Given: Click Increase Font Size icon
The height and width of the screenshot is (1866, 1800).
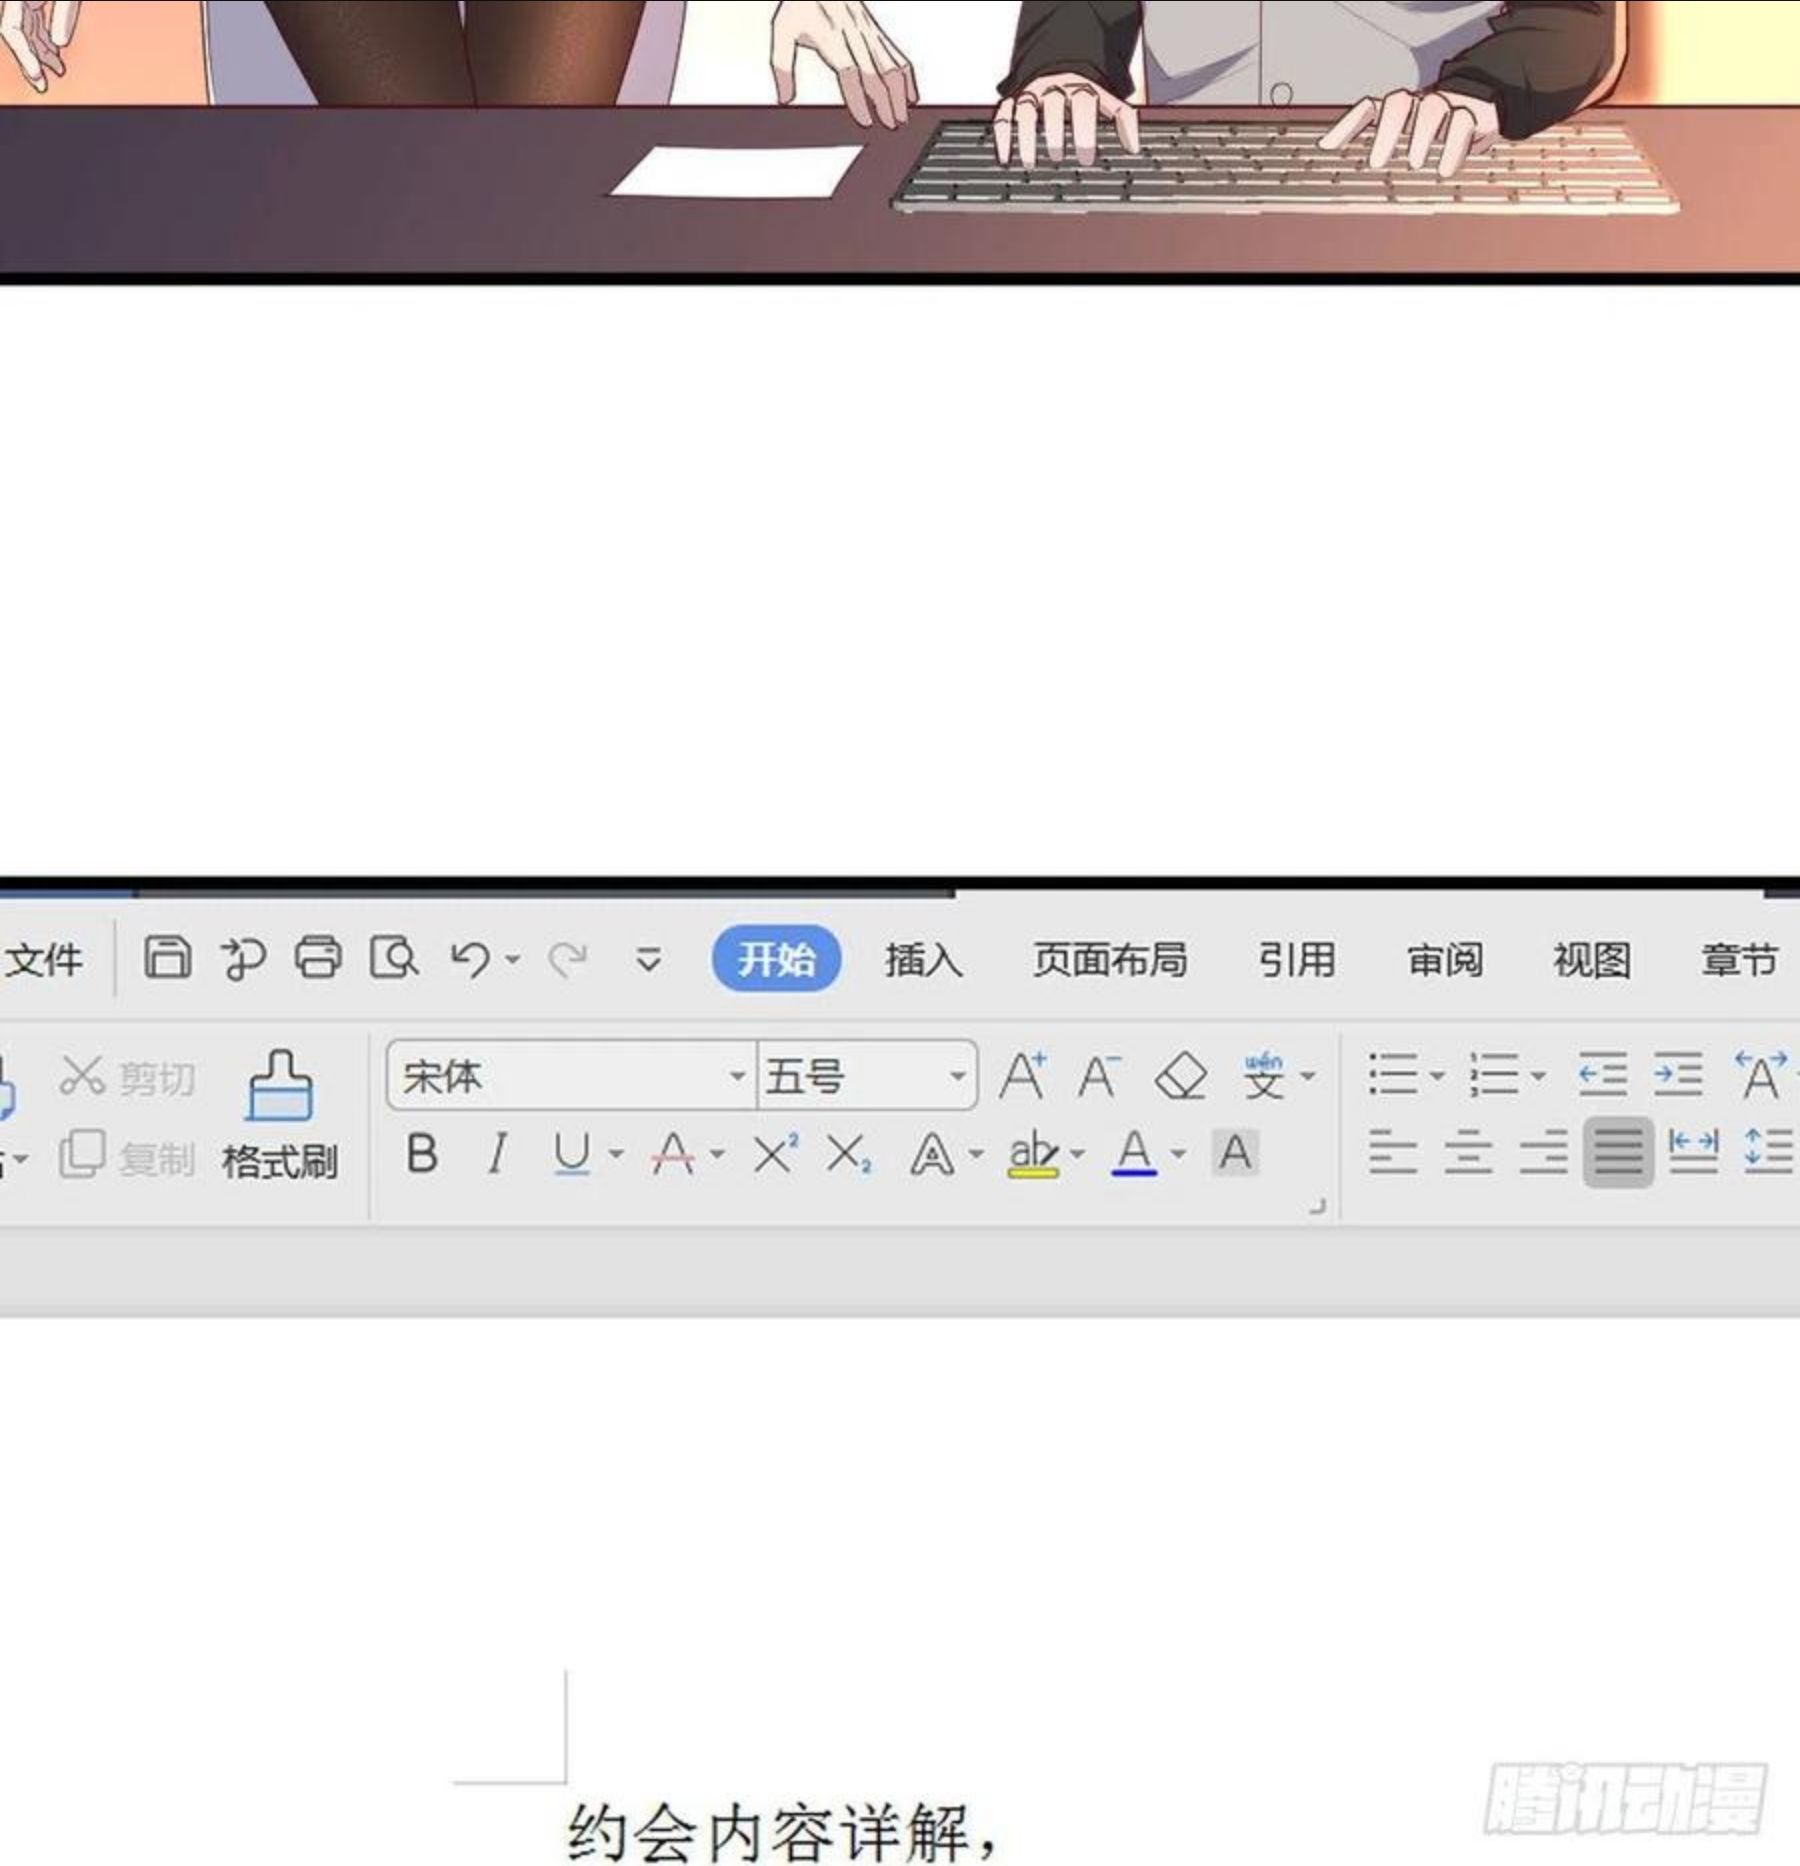Looking at the screenshot, I should (x=1023, y=1077).
